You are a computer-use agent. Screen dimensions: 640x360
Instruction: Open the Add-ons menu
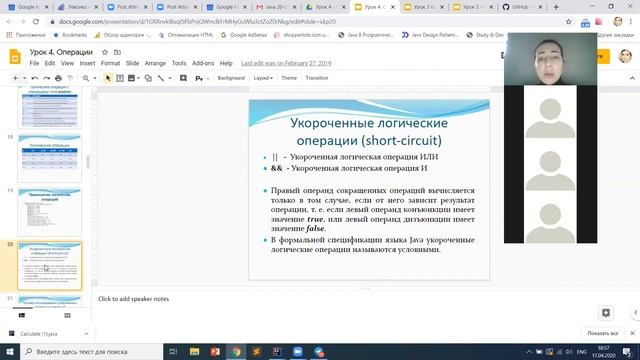tap(203, 63)
